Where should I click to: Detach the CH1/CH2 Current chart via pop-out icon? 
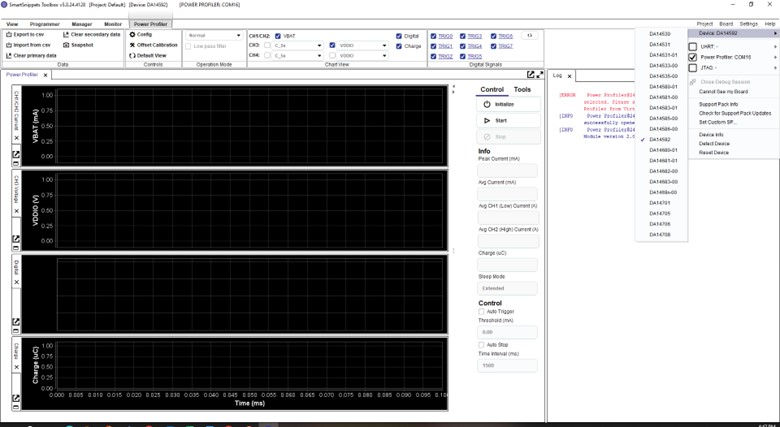tap(16, 155)
